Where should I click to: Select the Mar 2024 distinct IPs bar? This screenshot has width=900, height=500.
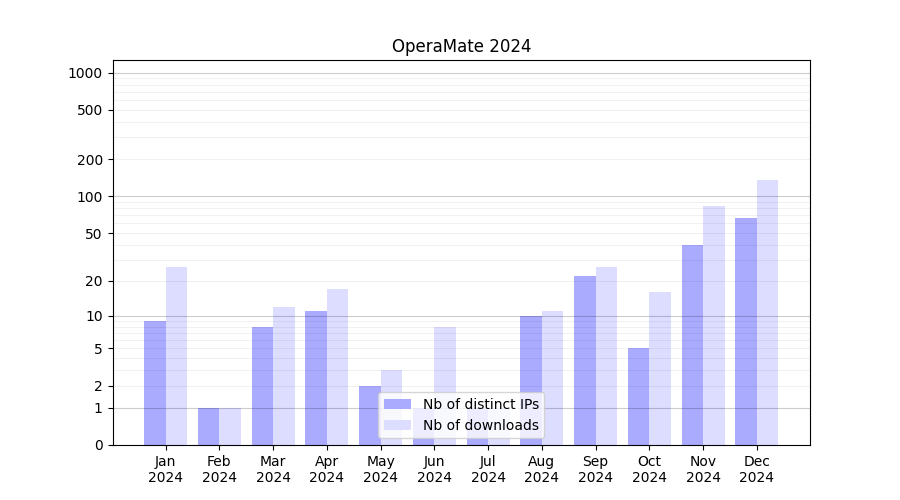262,386
